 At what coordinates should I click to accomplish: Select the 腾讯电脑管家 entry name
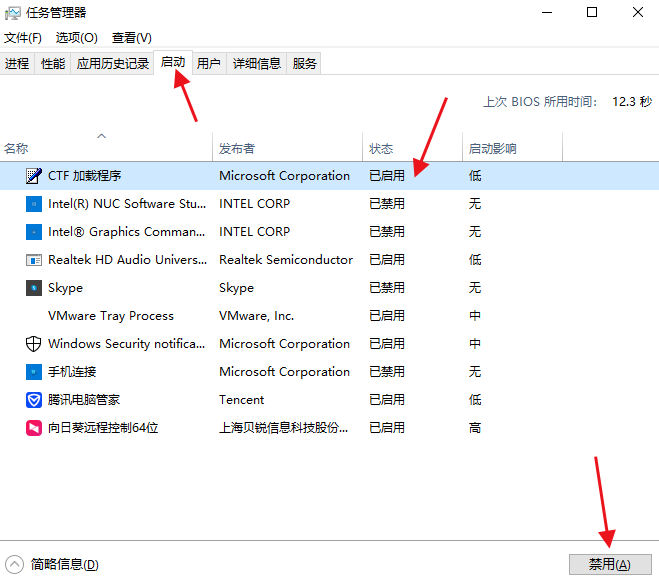tap(84, 400)
